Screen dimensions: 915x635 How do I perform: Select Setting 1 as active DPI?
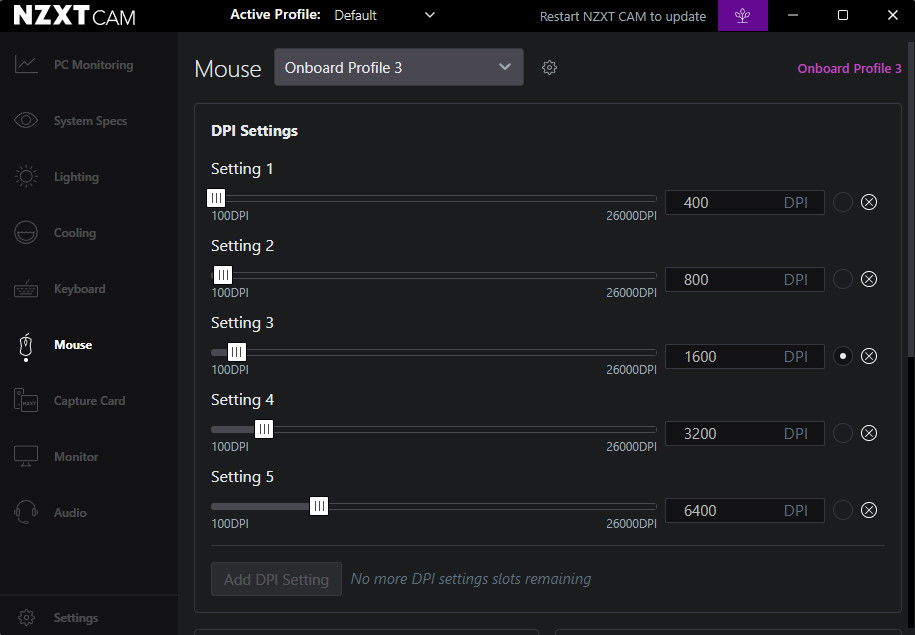[843, 202]
